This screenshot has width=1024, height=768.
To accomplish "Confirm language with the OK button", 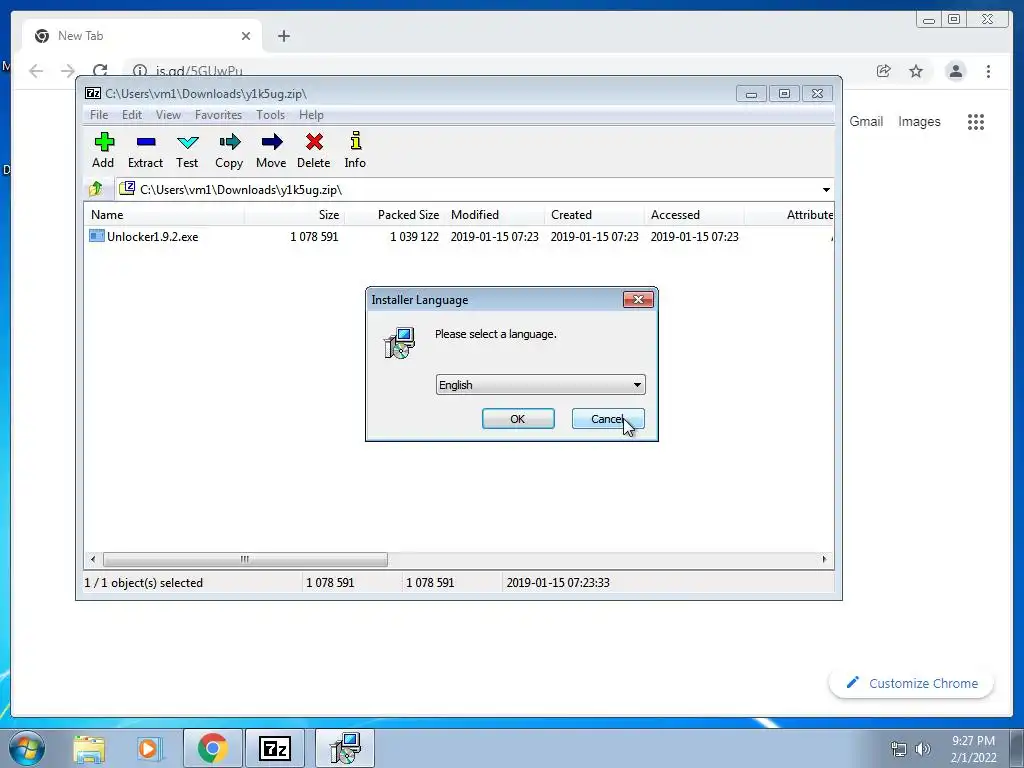I will [518, 419].
